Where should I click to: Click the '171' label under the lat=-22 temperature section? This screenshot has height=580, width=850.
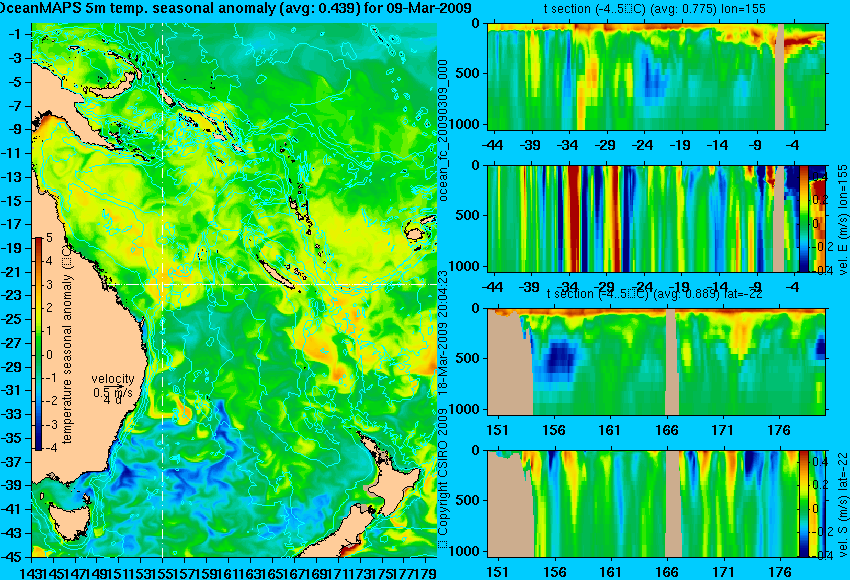pos(723,430)
